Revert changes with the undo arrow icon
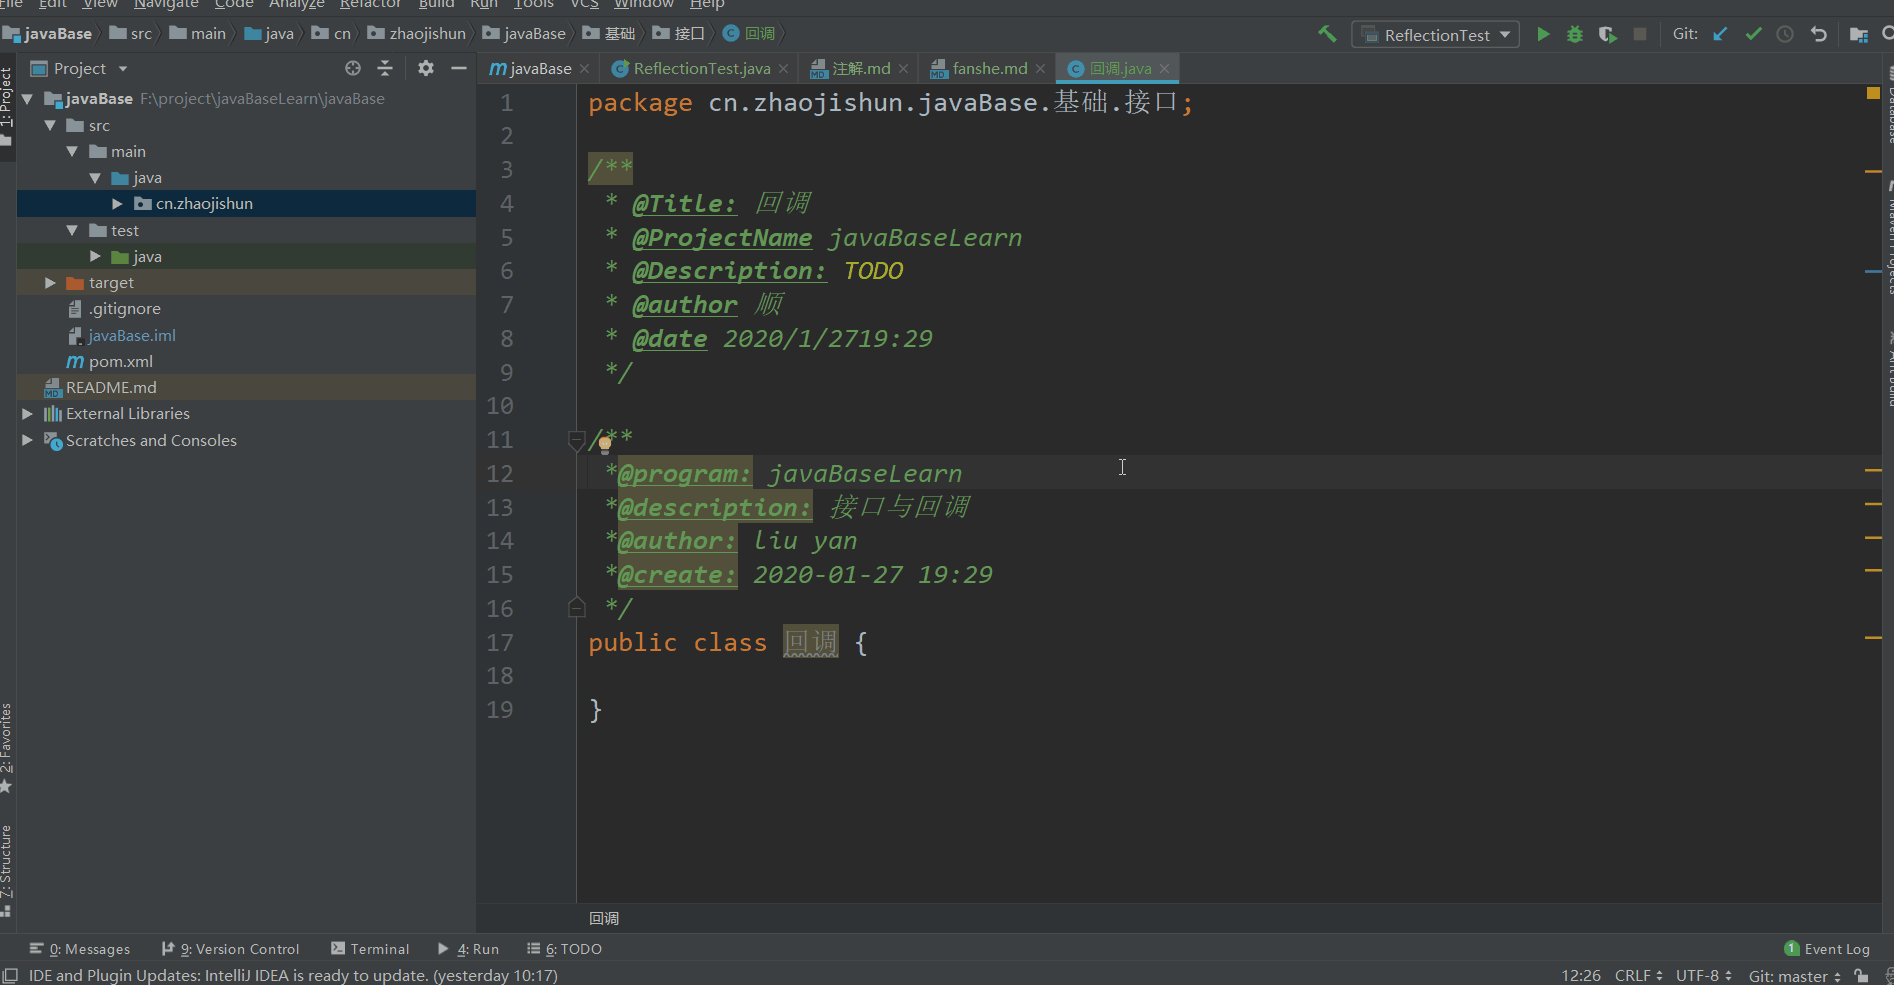The height and width of the screenshot is (985, 1894). (1819, 34)
